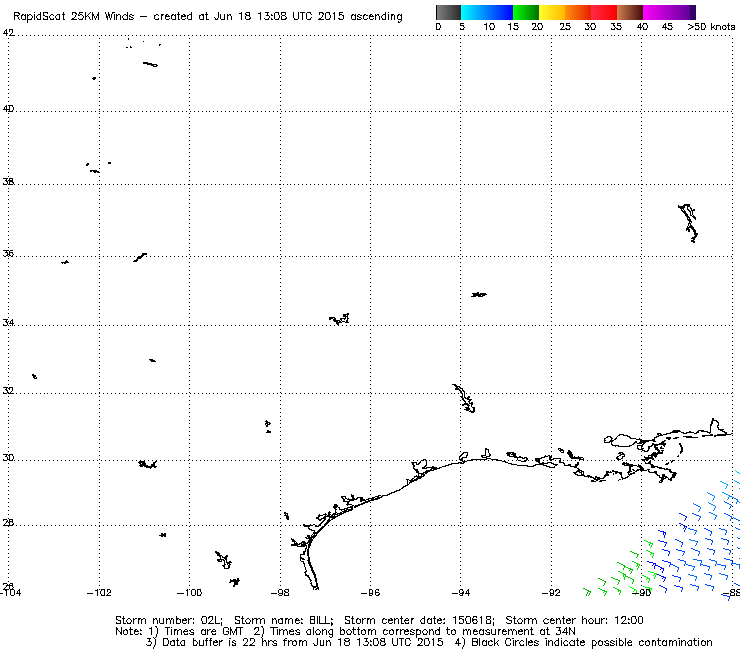Viewport: 740px width, 650px height.
Task: Click the 'measurement at 34N' note text
Action: click(519, 632)
